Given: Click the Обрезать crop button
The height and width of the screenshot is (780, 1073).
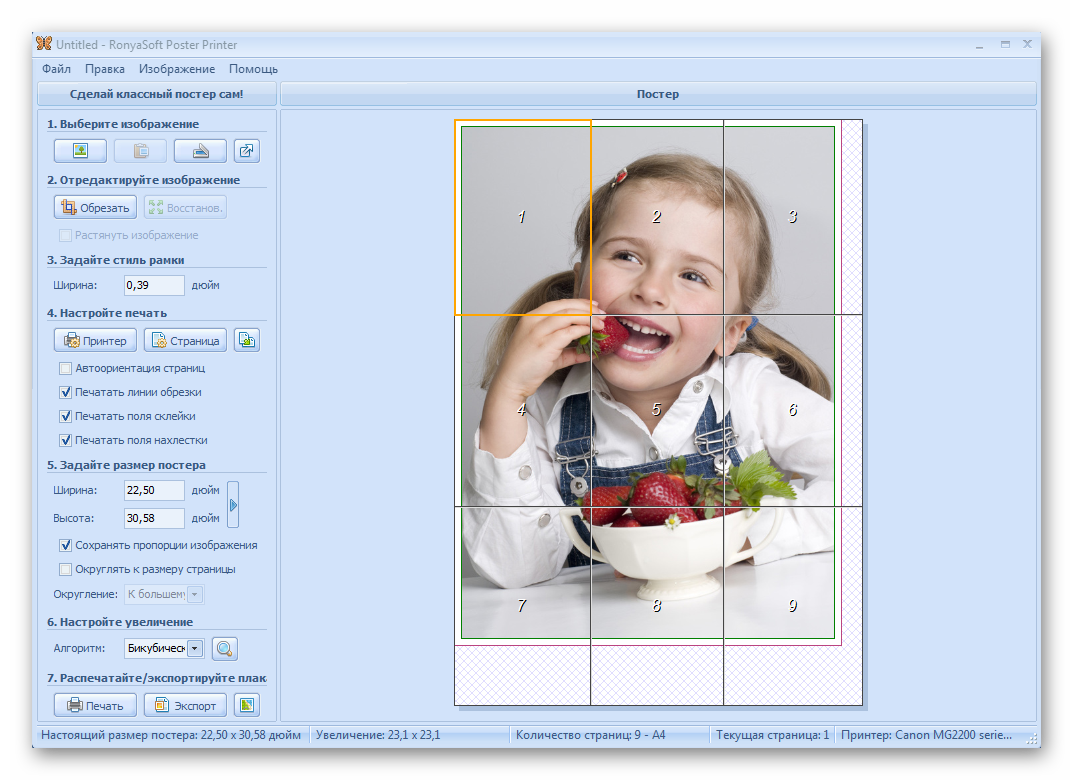Looking at the screenshot, I should click(95, 207).
